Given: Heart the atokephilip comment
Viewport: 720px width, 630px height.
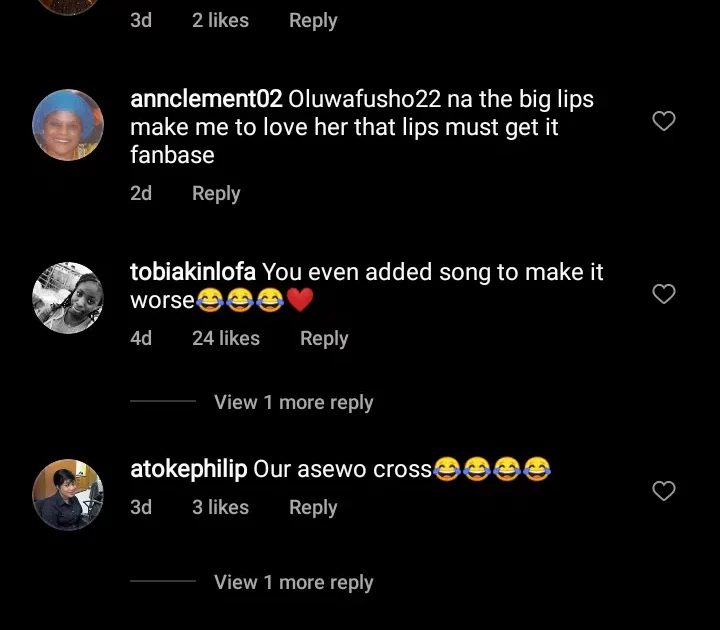Looking at the screenshot, I should (664, 491).
